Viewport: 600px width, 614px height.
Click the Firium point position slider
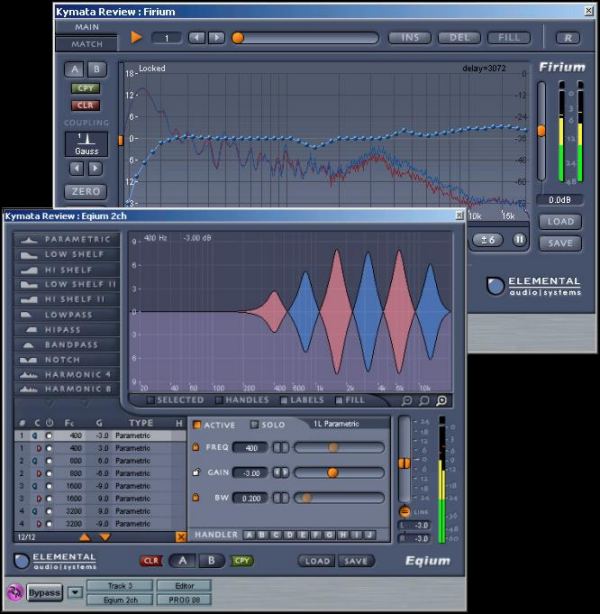305,38
